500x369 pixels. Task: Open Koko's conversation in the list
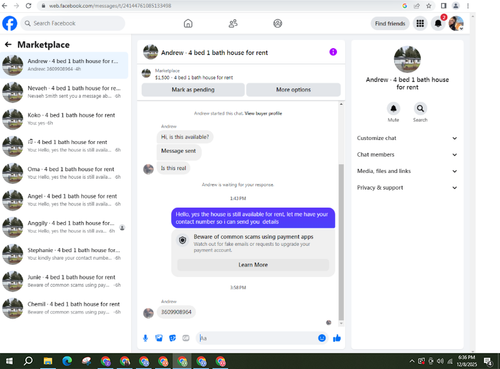(64, 119)
